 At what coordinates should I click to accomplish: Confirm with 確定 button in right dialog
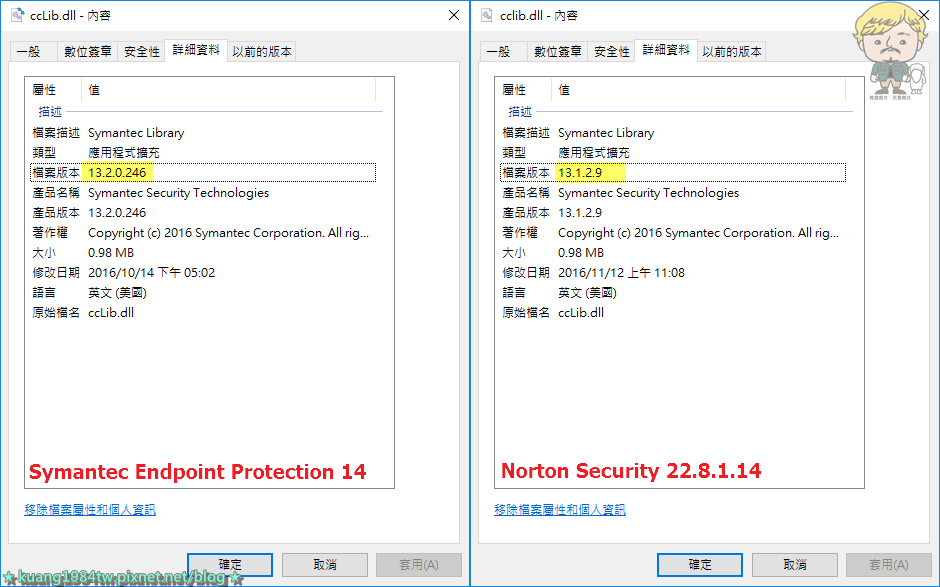click(x=700, y=565)
